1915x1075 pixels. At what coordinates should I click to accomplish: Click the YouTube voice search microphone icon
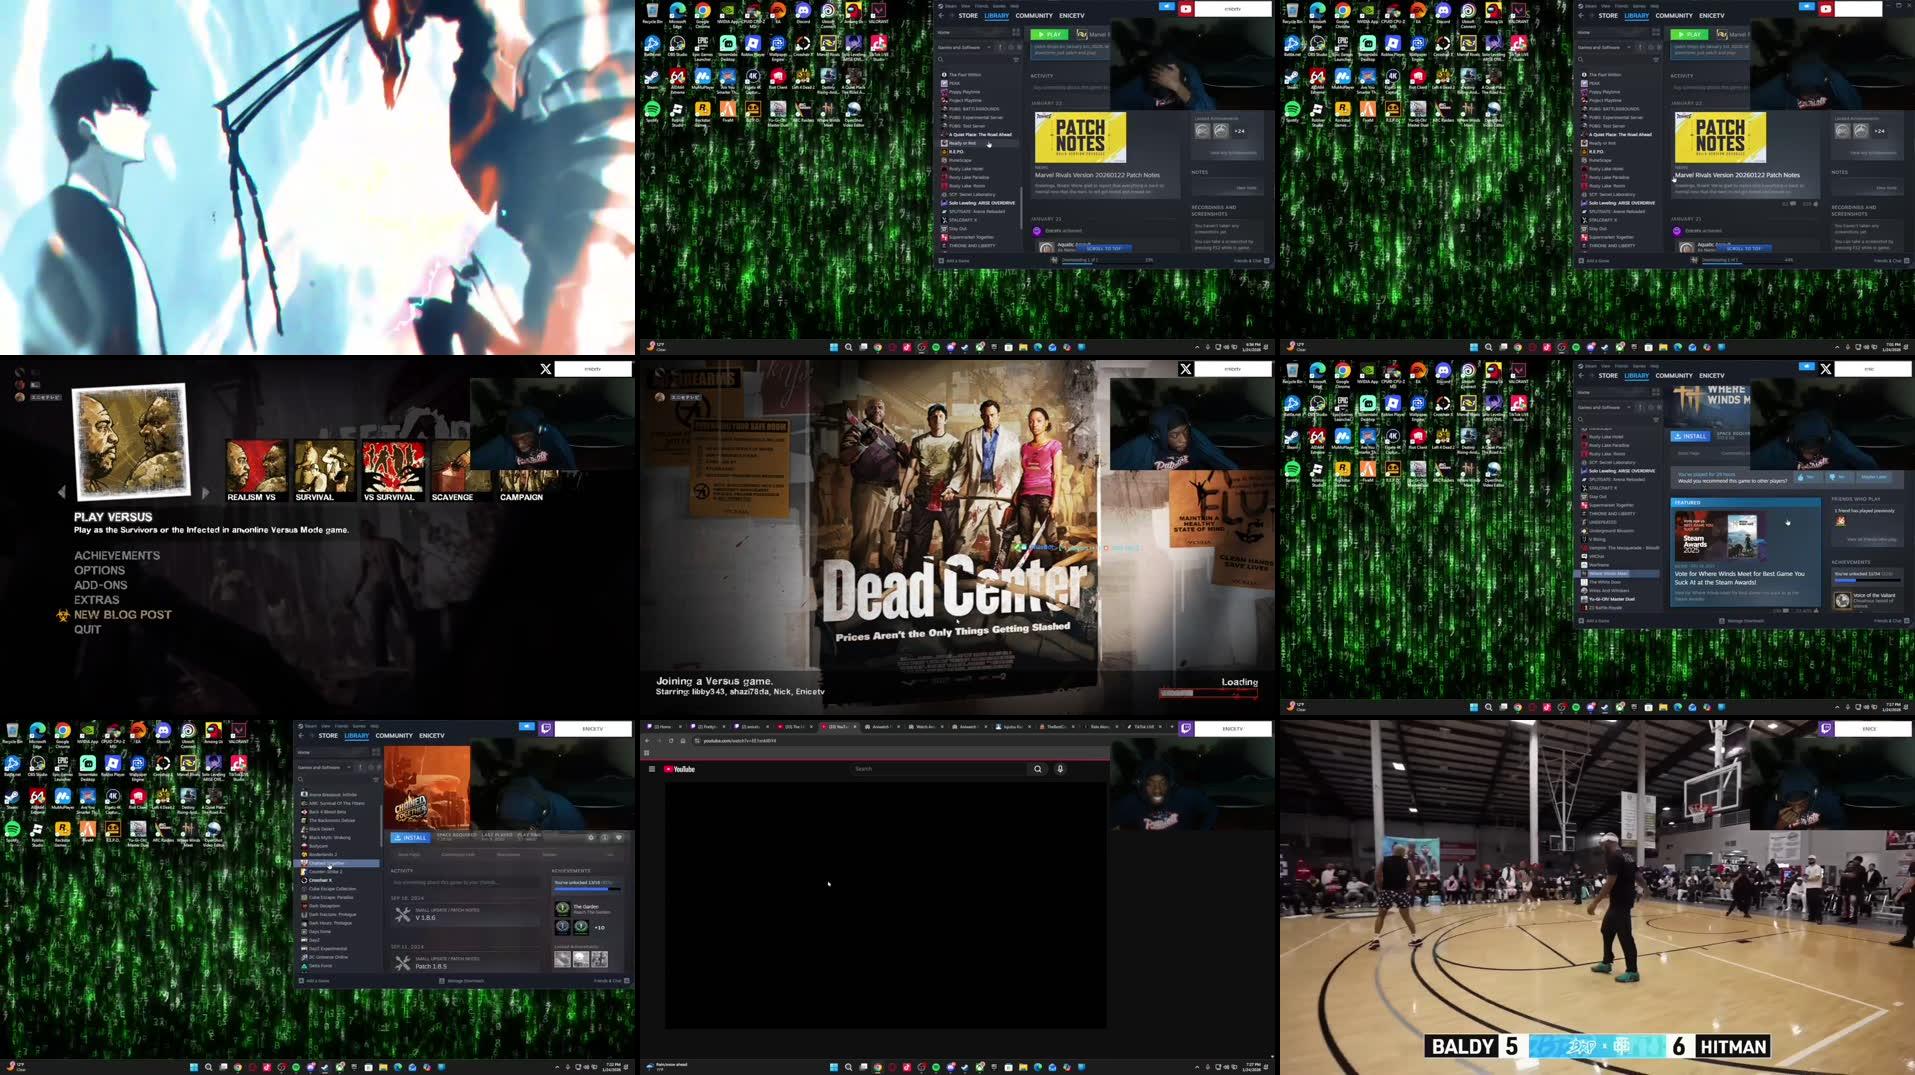[x=1059, y=769]
